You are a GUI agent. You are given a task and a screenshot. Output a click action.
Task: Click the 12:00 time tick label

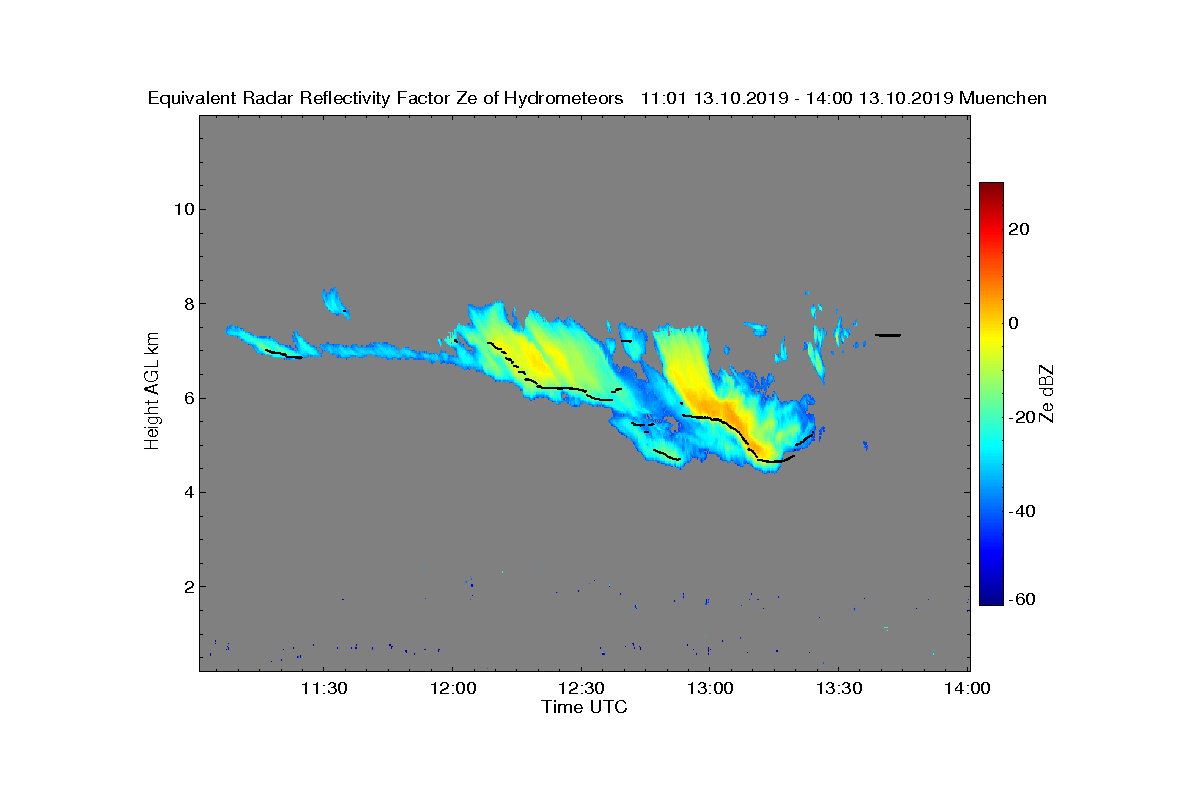click(x=452, y=688)
